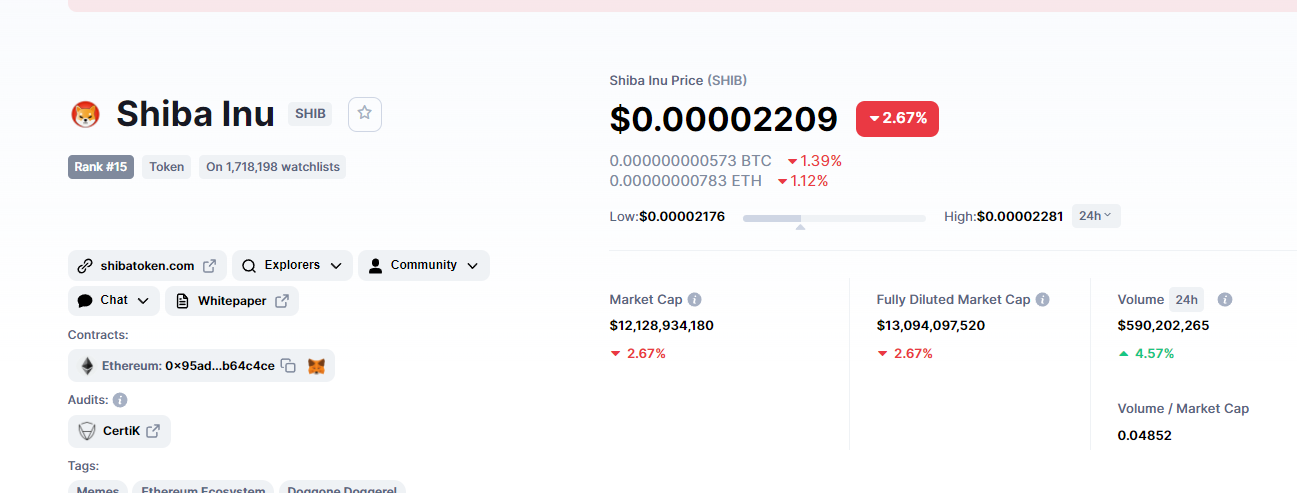Expand the Chat dropdown
The image size is (1297, 493).
[x=114, y=300]
